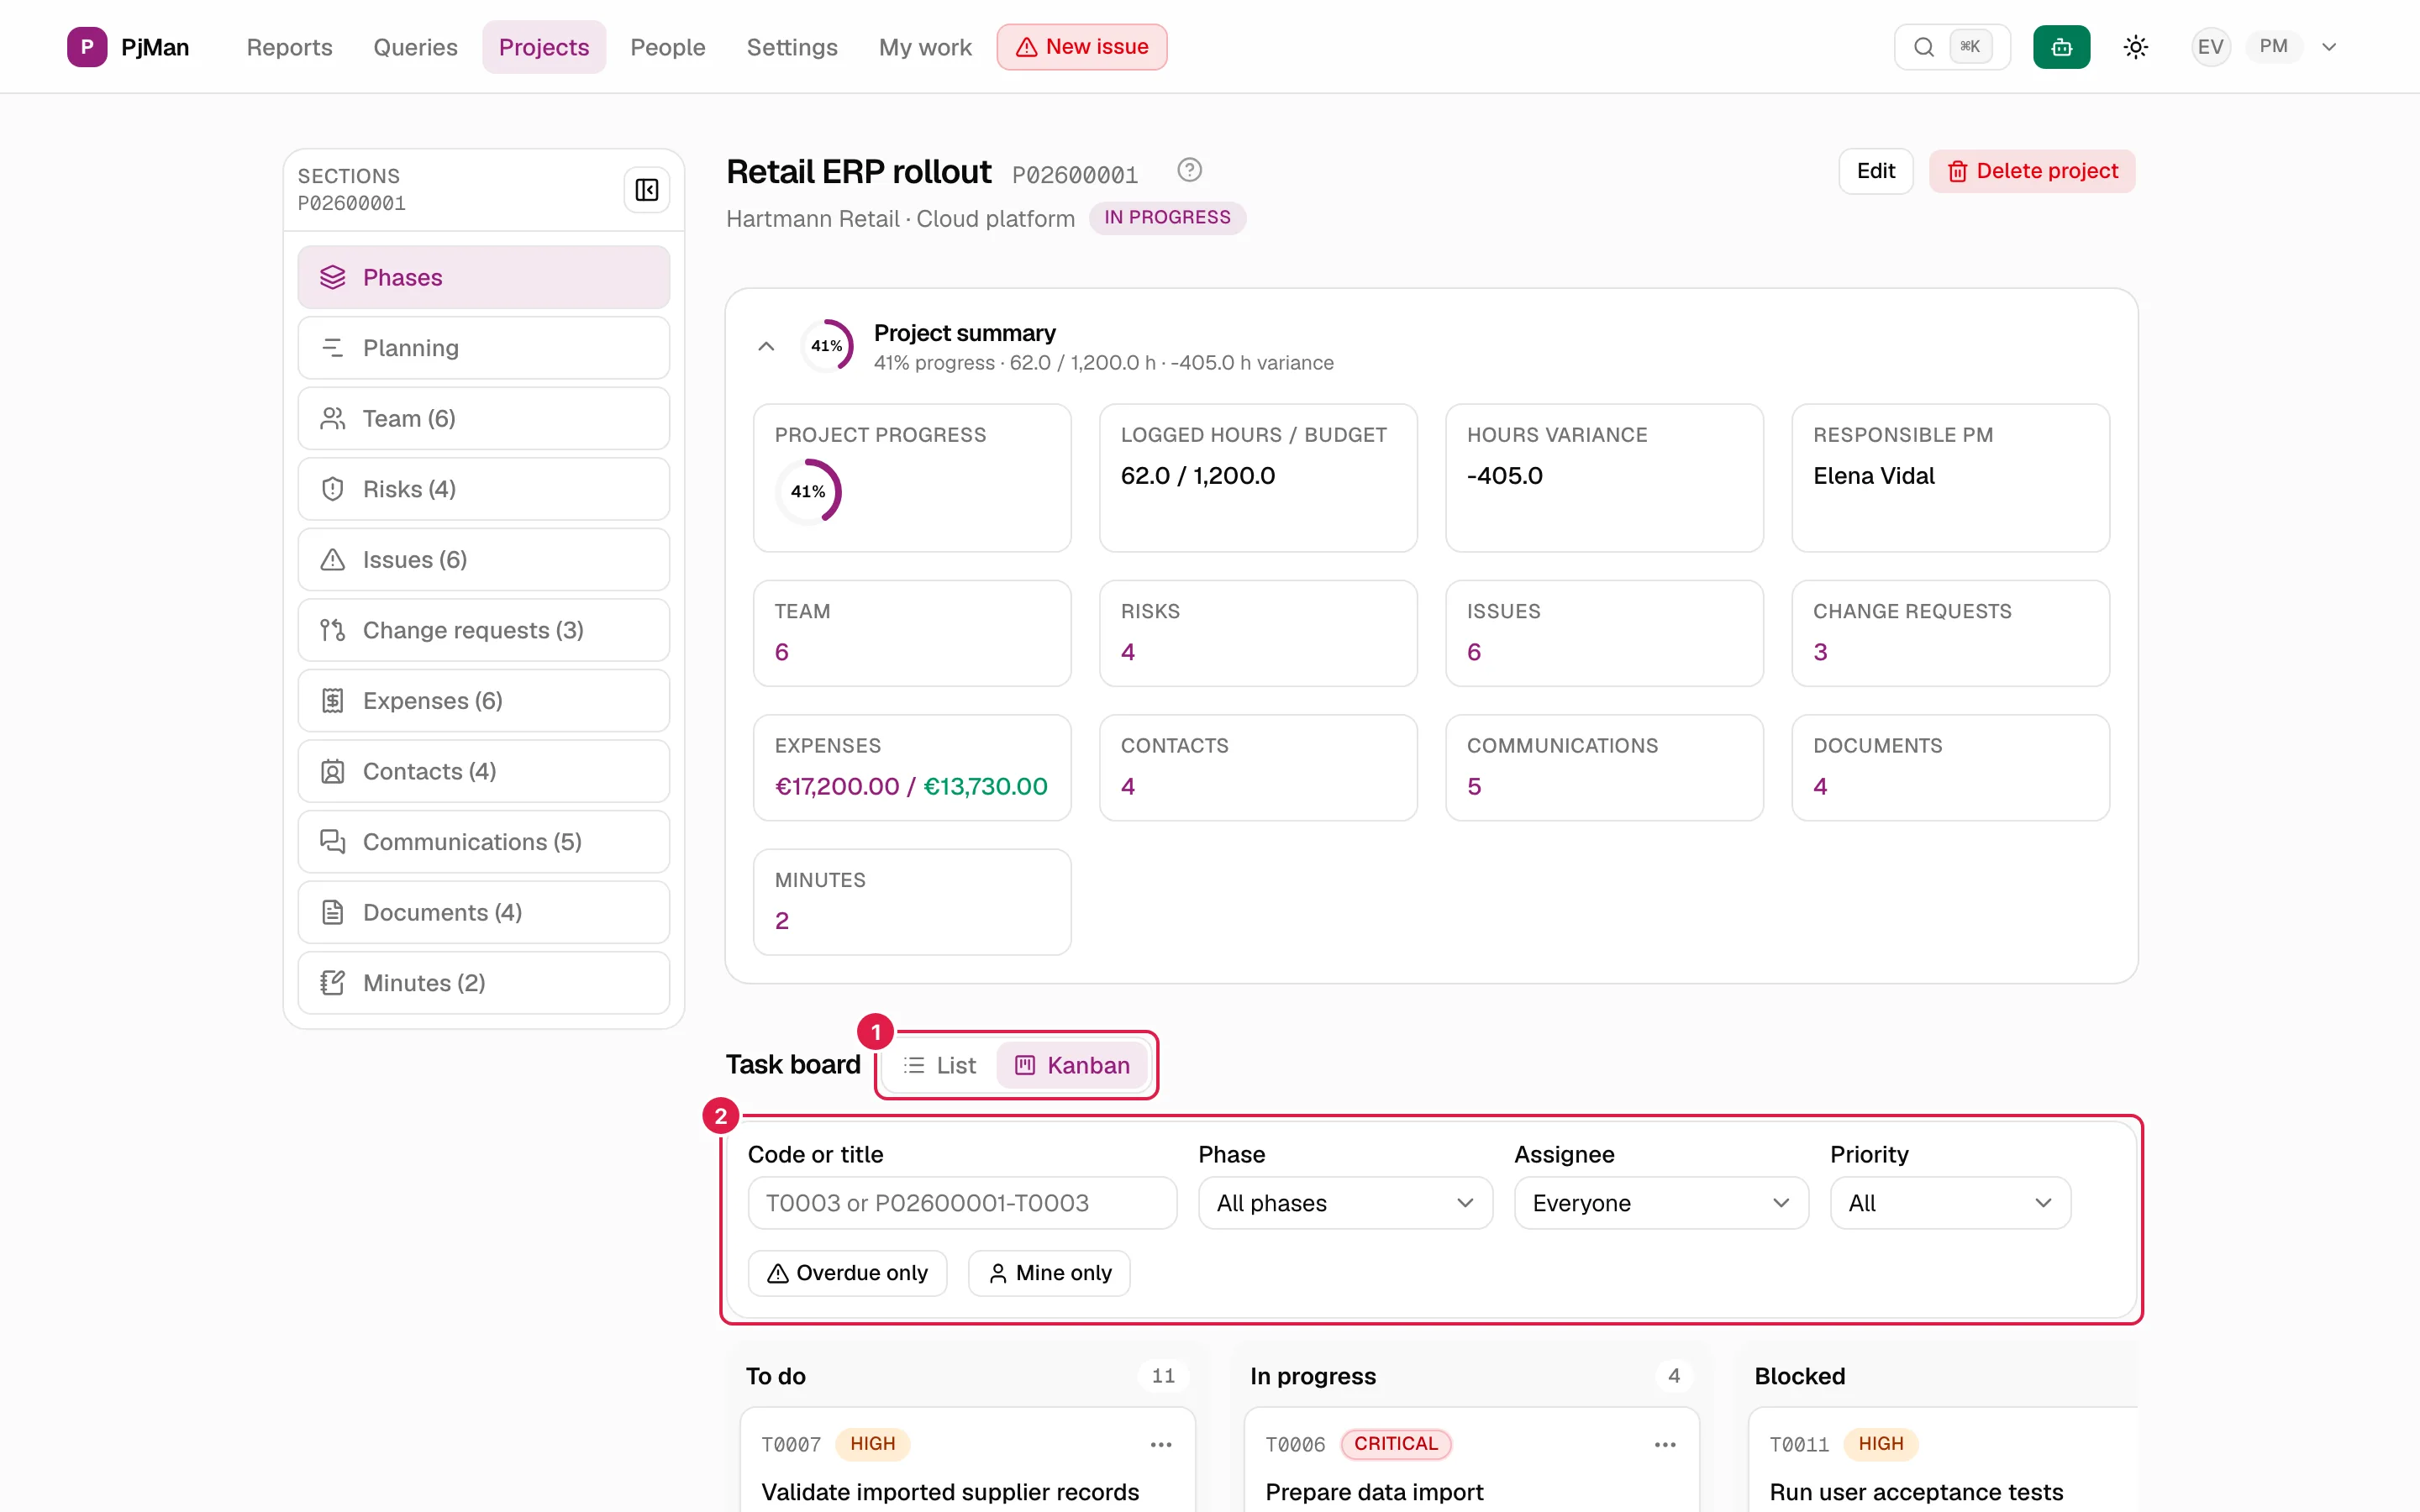Open Expenses (6) section
2420x1512 pixels.
[x=484, y=701]
